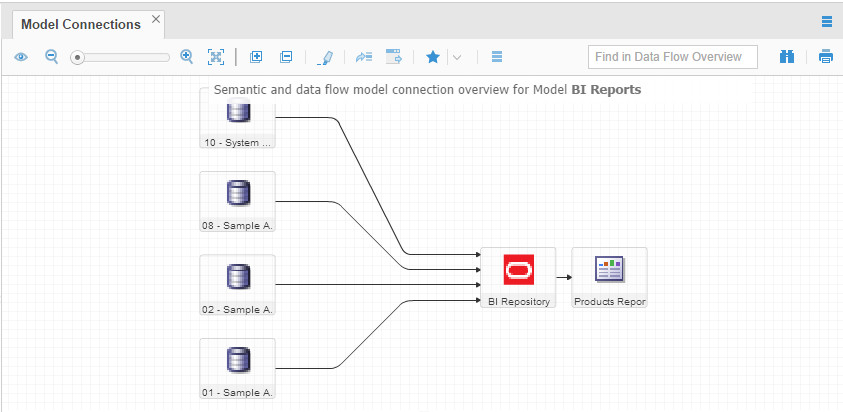Image resolution: width=843 pixels, height=412 pixels.
Task: Open the toolbar list options icon
Action: pos(497,57)
